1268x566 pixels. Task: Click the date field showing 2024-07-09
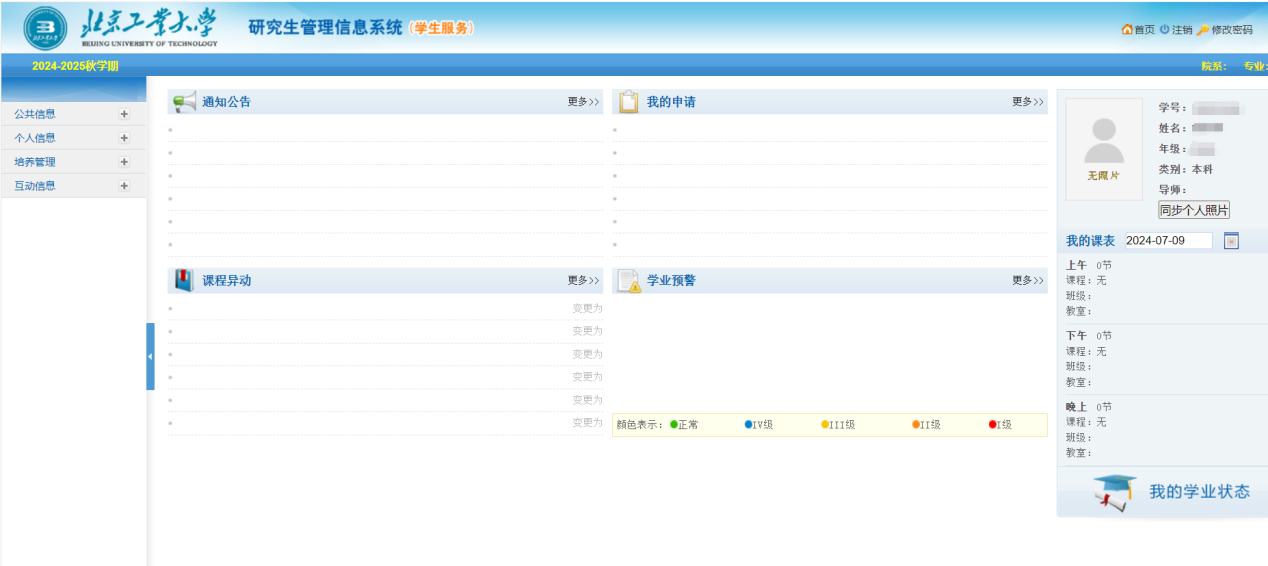[1167, 241]
